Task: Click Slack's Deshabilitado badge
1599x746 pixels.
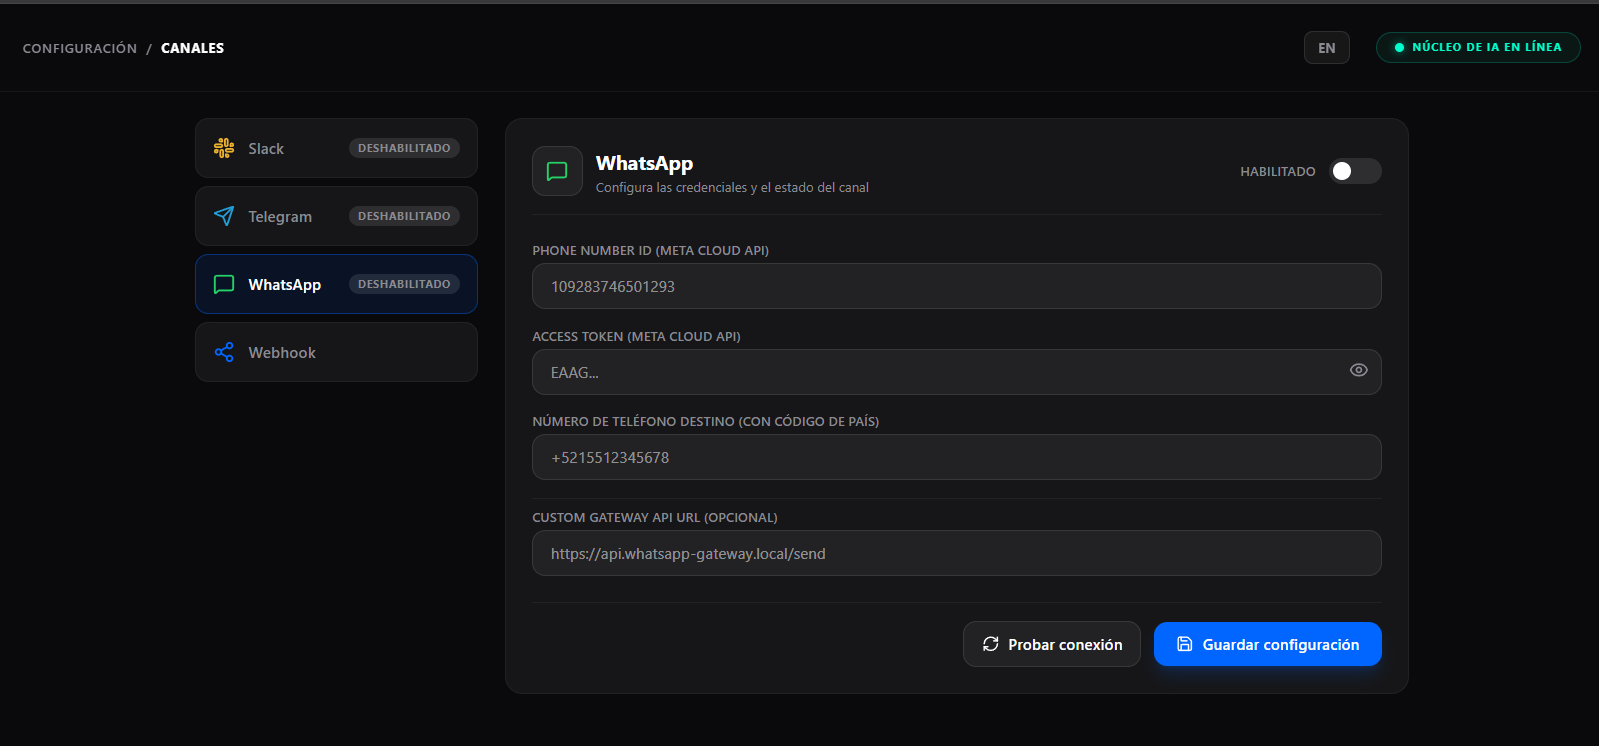Action: pos(404,148)
